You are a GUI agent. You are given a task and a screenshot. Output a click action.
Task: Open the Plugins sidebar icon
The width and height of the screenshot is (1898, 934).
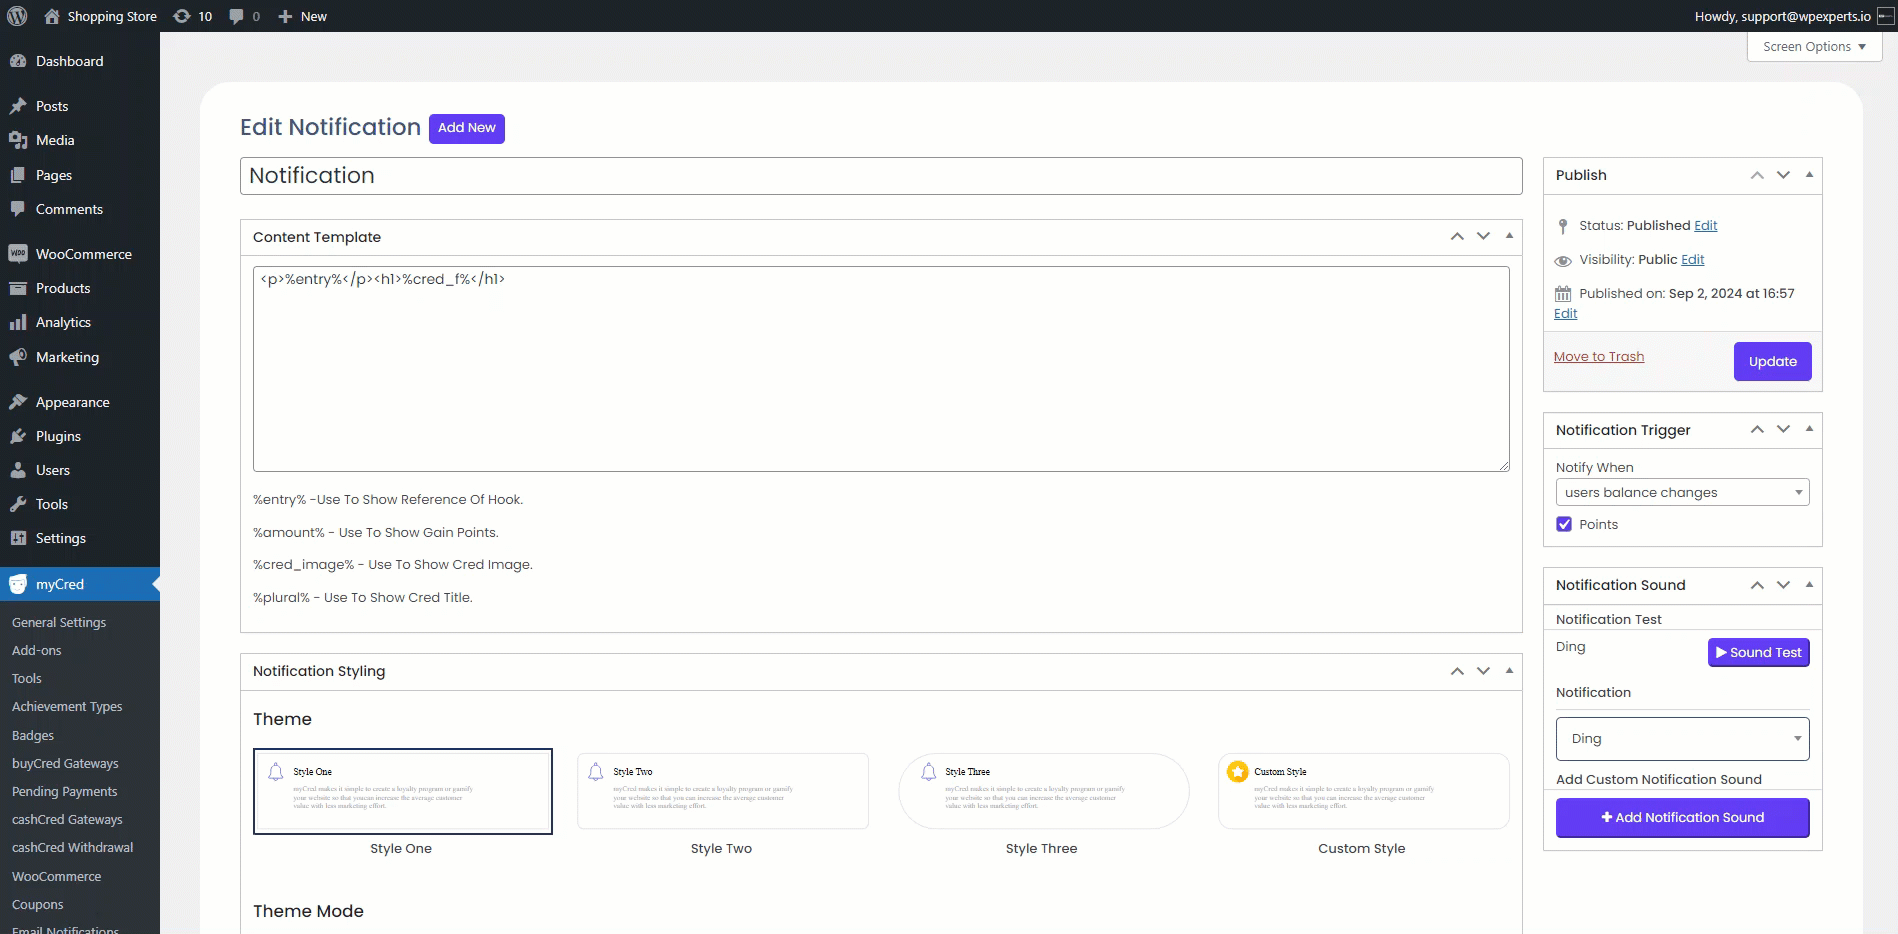coord(18,436)
